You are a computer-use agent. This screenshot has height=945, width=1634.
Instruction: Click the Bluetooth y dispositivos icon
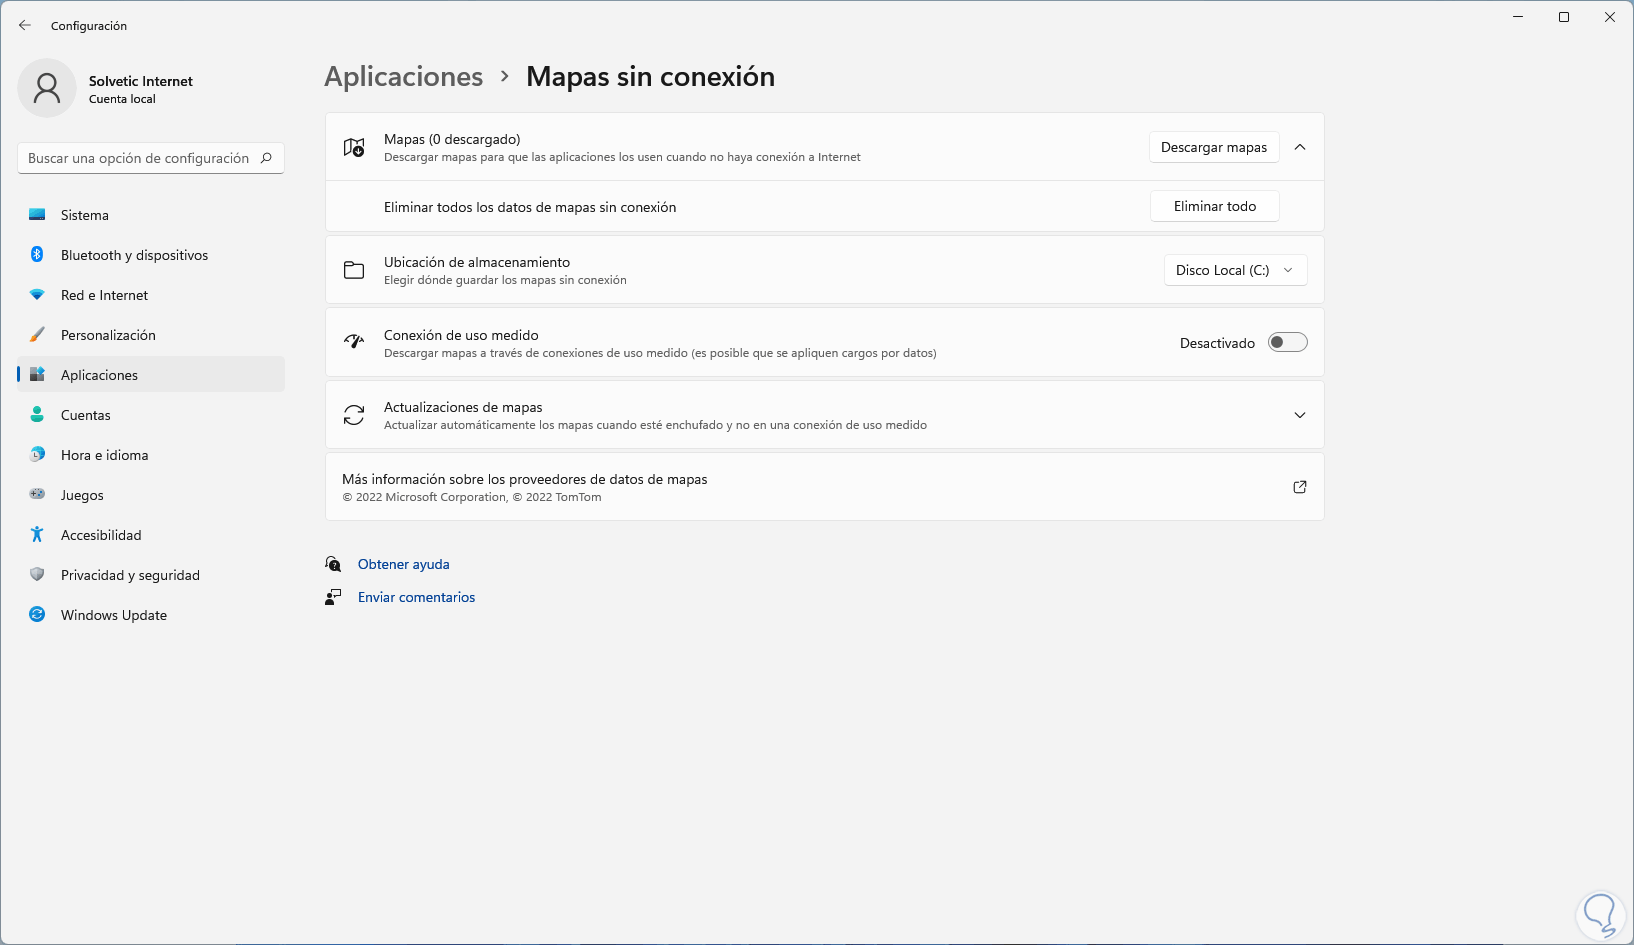pos(37,255)
